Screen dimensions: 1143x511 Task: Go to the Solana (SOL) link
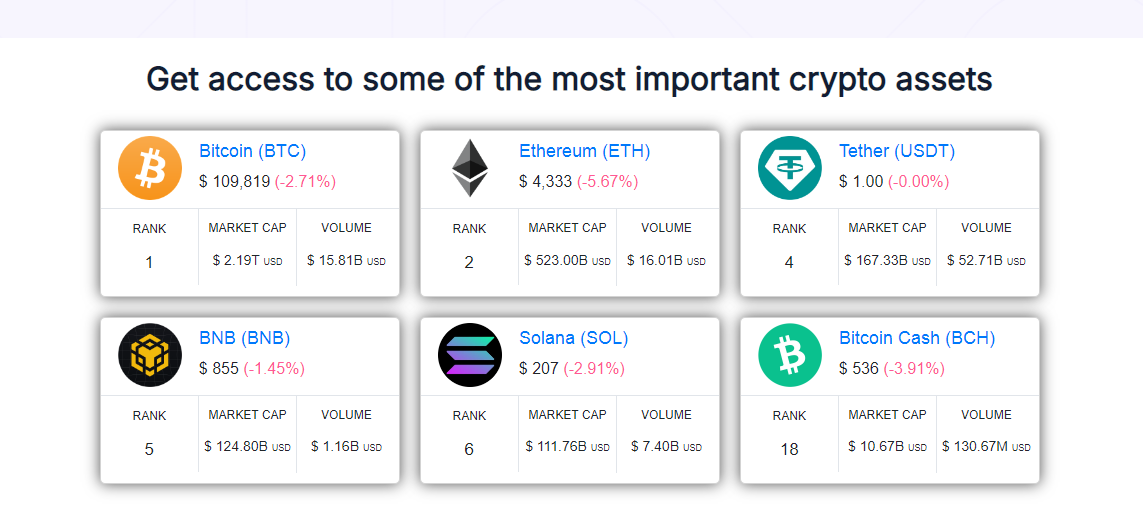point(574,338)
